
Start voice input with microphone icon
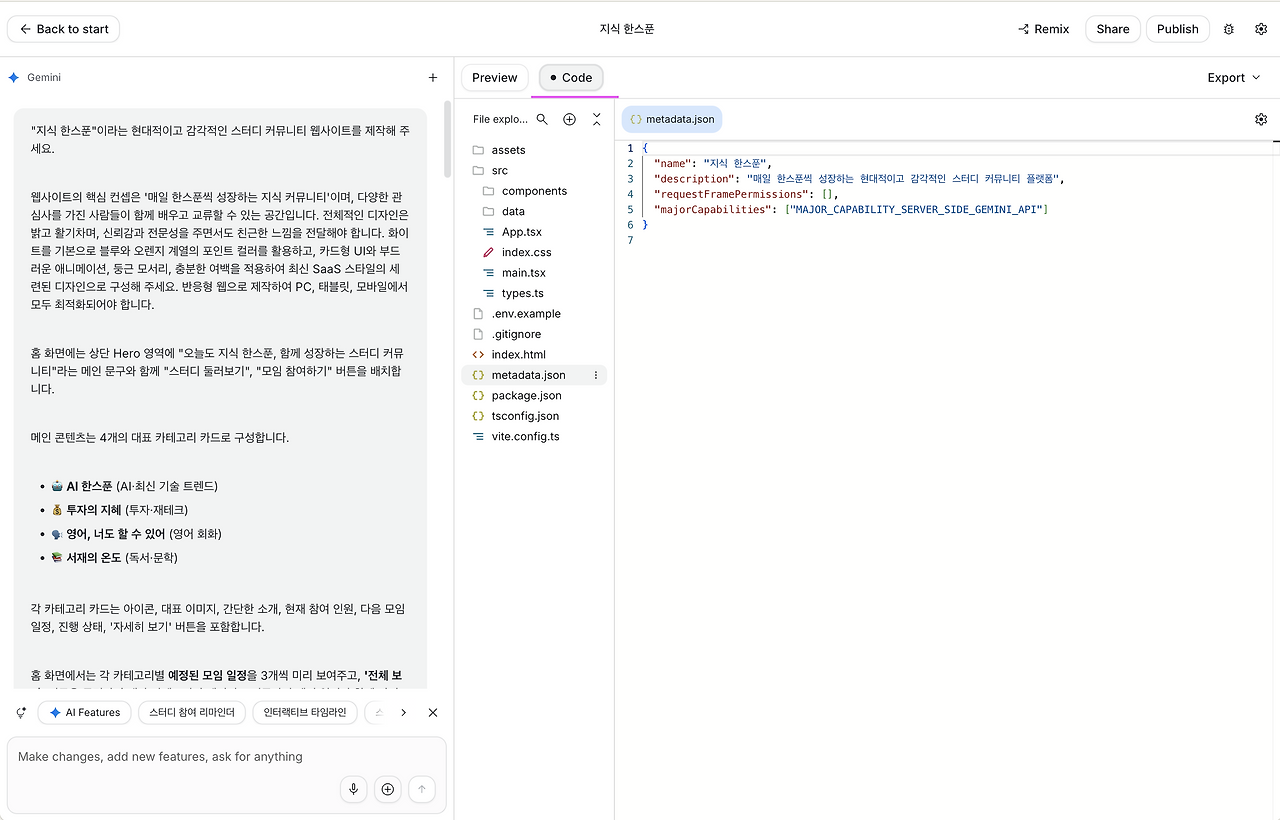(353, 789)
